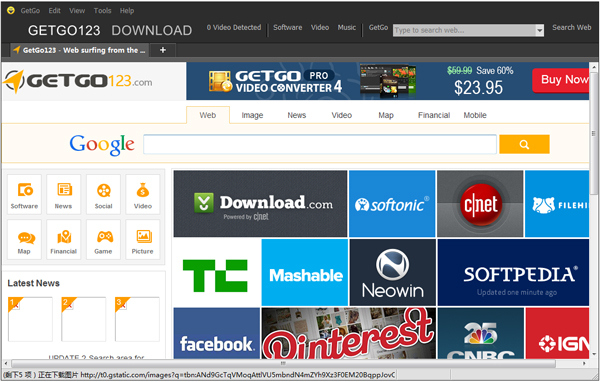Click the Search Web button
The width and height of the screenshot is (600, 382).
571,28
